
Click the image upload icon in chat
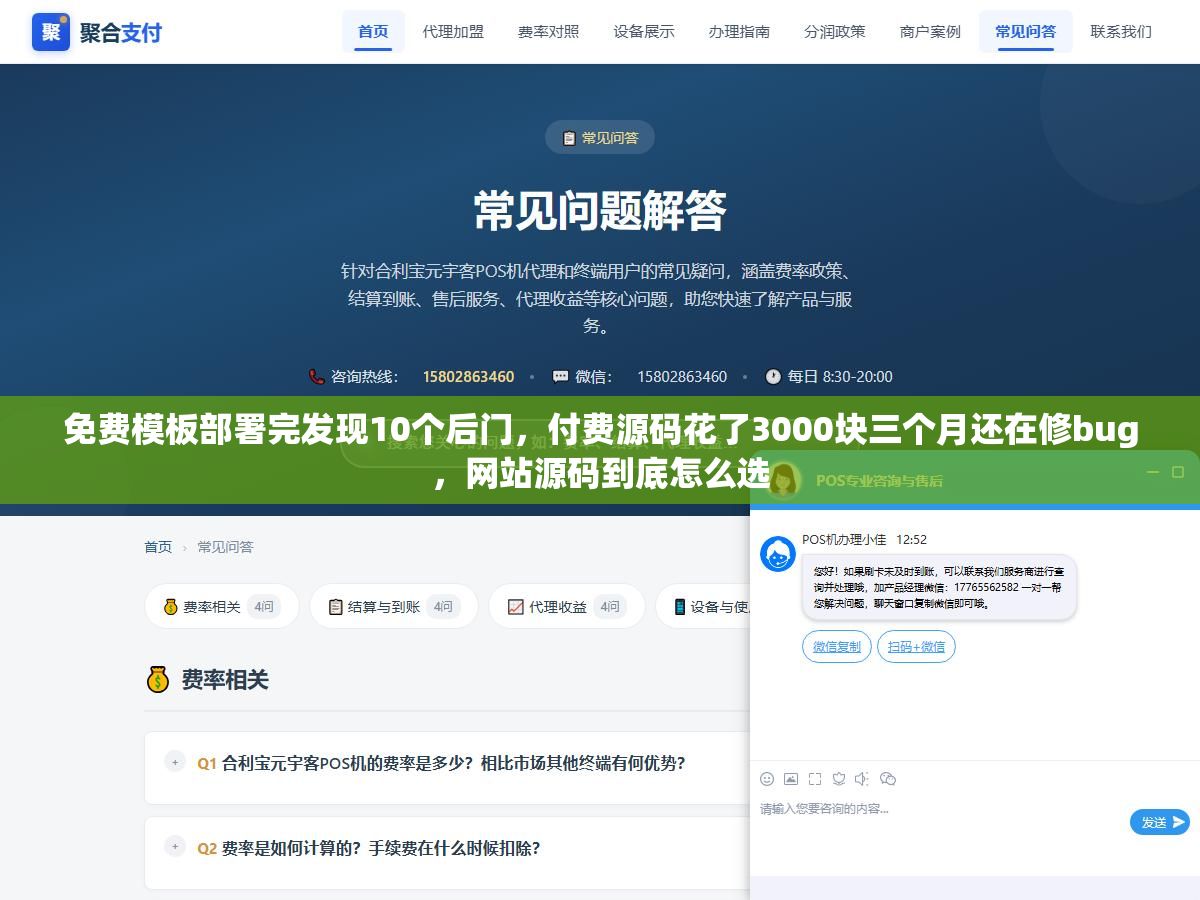pos(791,778)
